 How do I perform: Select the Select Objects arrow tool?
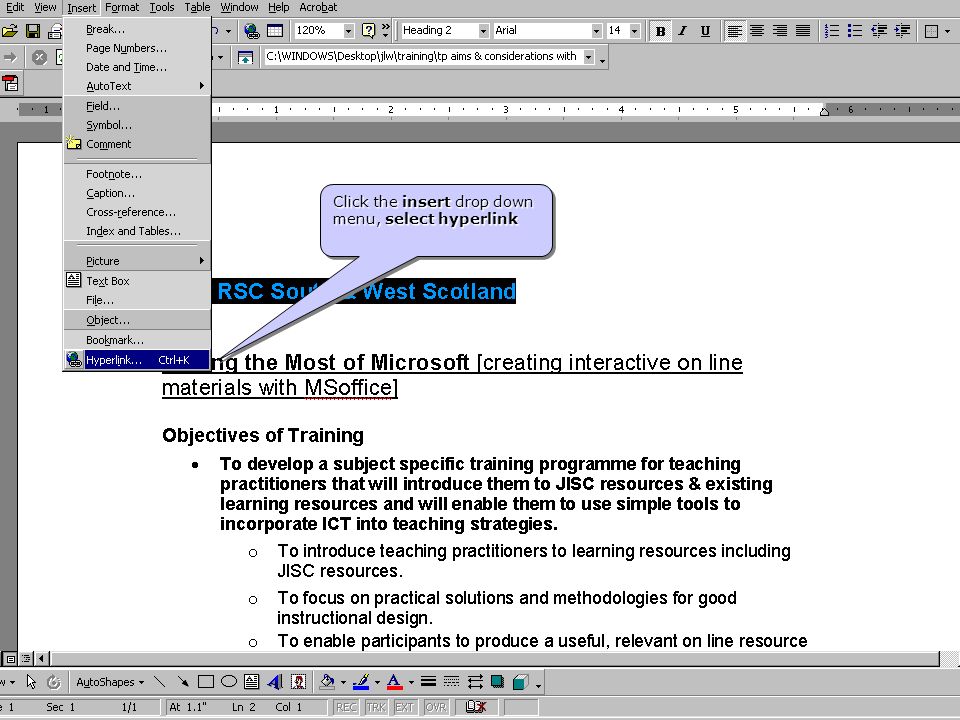tap(31, 682)
